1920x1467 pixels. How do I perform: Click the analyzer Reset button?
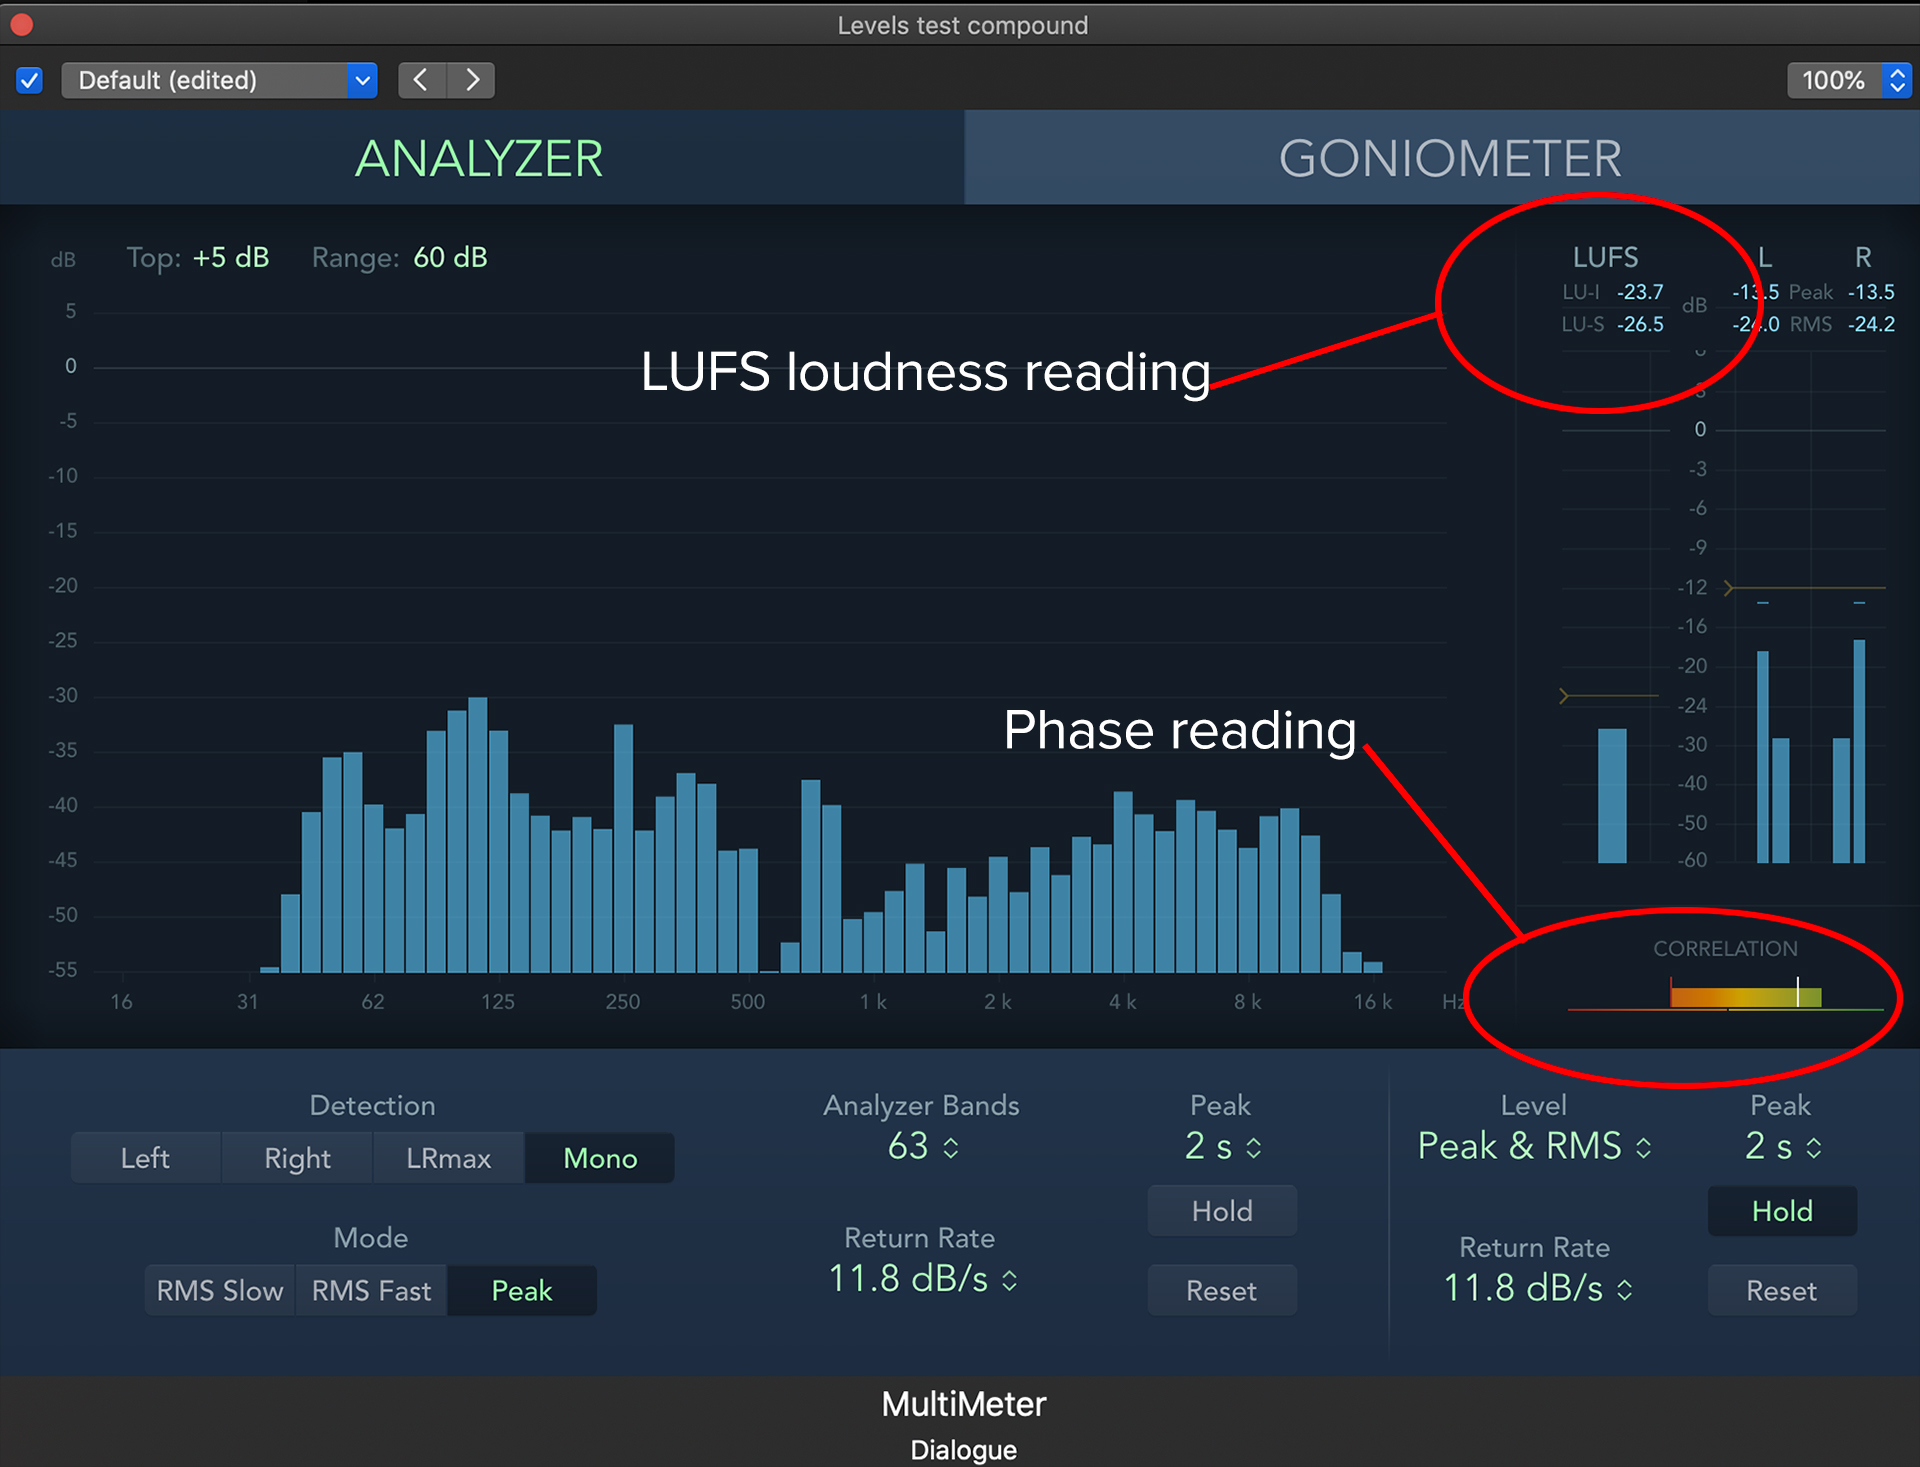[1222, 1291]
